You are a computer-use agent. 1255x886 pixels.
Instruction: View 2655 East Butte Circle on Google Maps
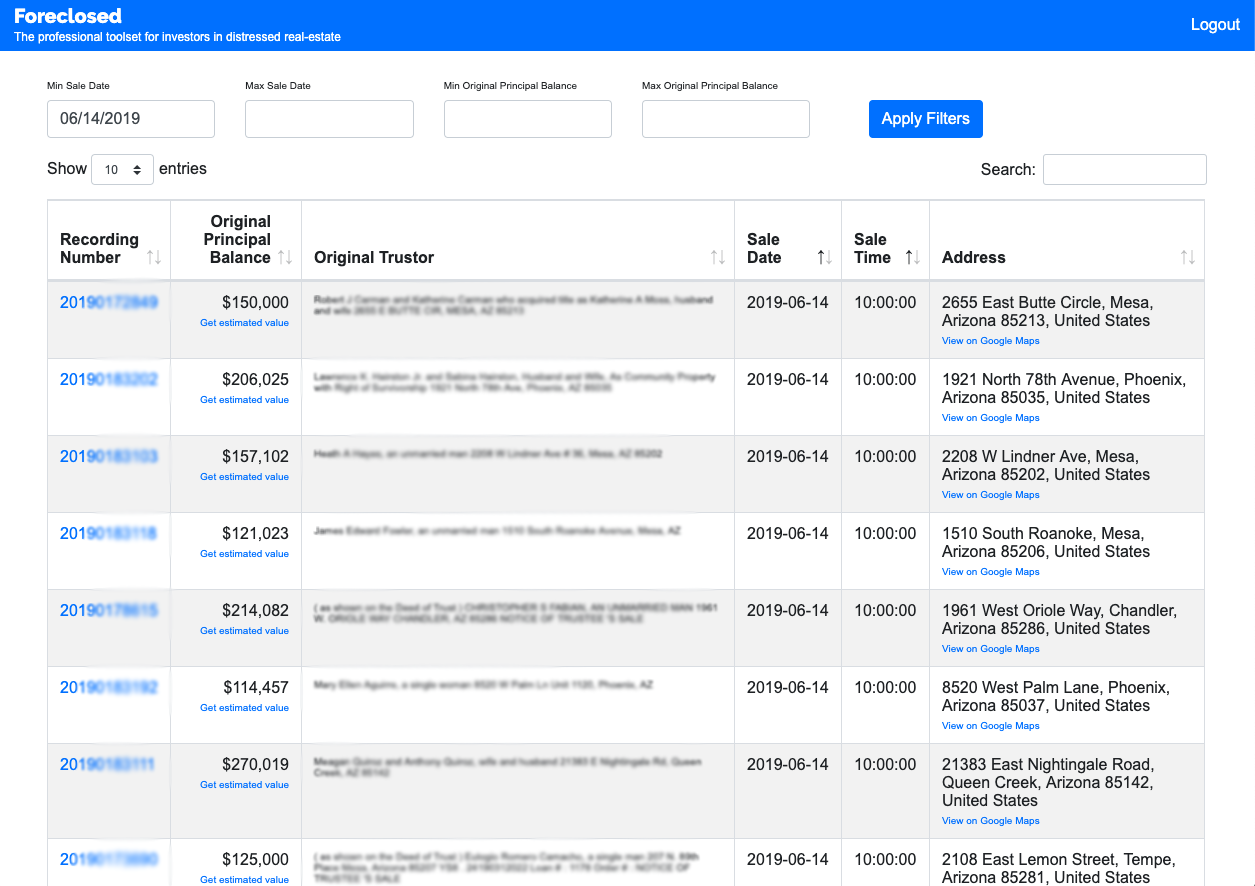[x=990, y=341]
